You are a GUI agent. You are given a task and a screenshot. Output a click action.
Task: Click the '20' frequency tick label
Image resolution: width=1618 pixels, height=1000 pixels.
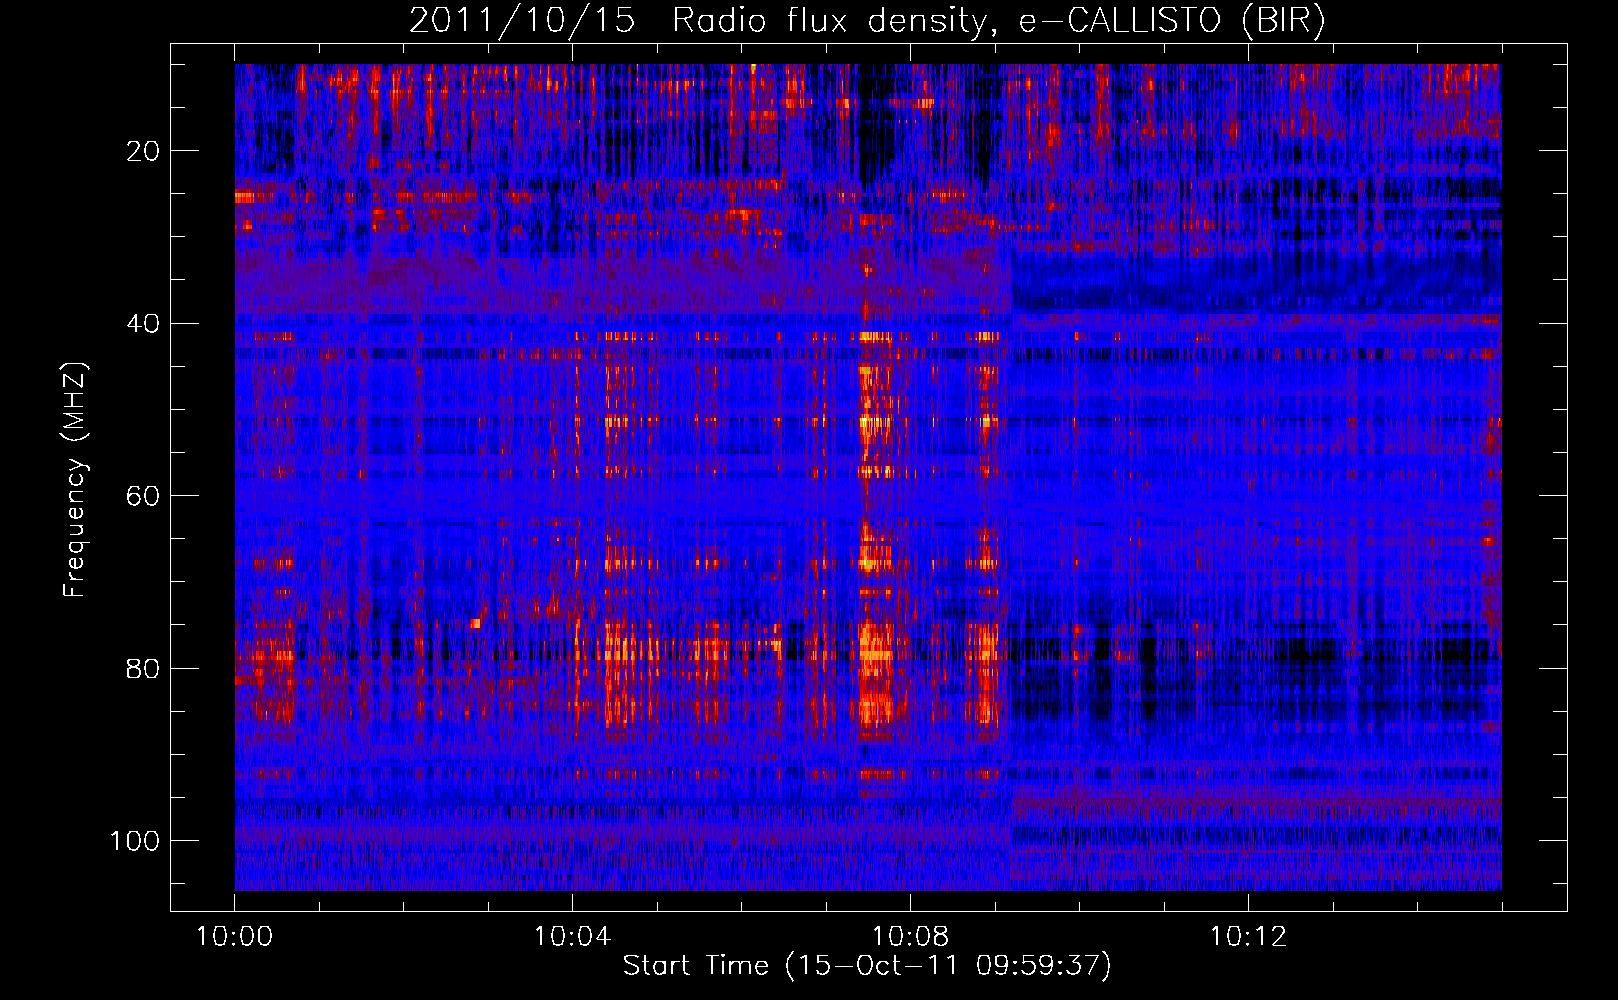point(143,151)
